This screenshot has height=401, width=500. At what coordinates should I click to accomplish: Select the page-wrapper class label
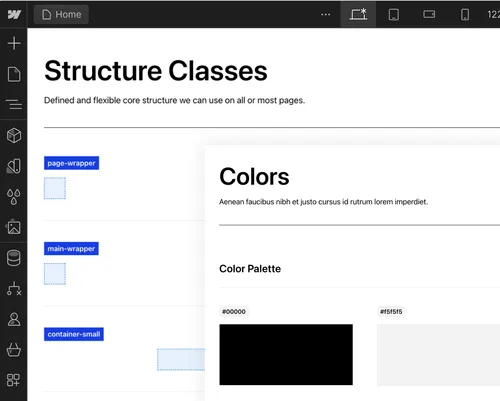click(x=71, y=163)
